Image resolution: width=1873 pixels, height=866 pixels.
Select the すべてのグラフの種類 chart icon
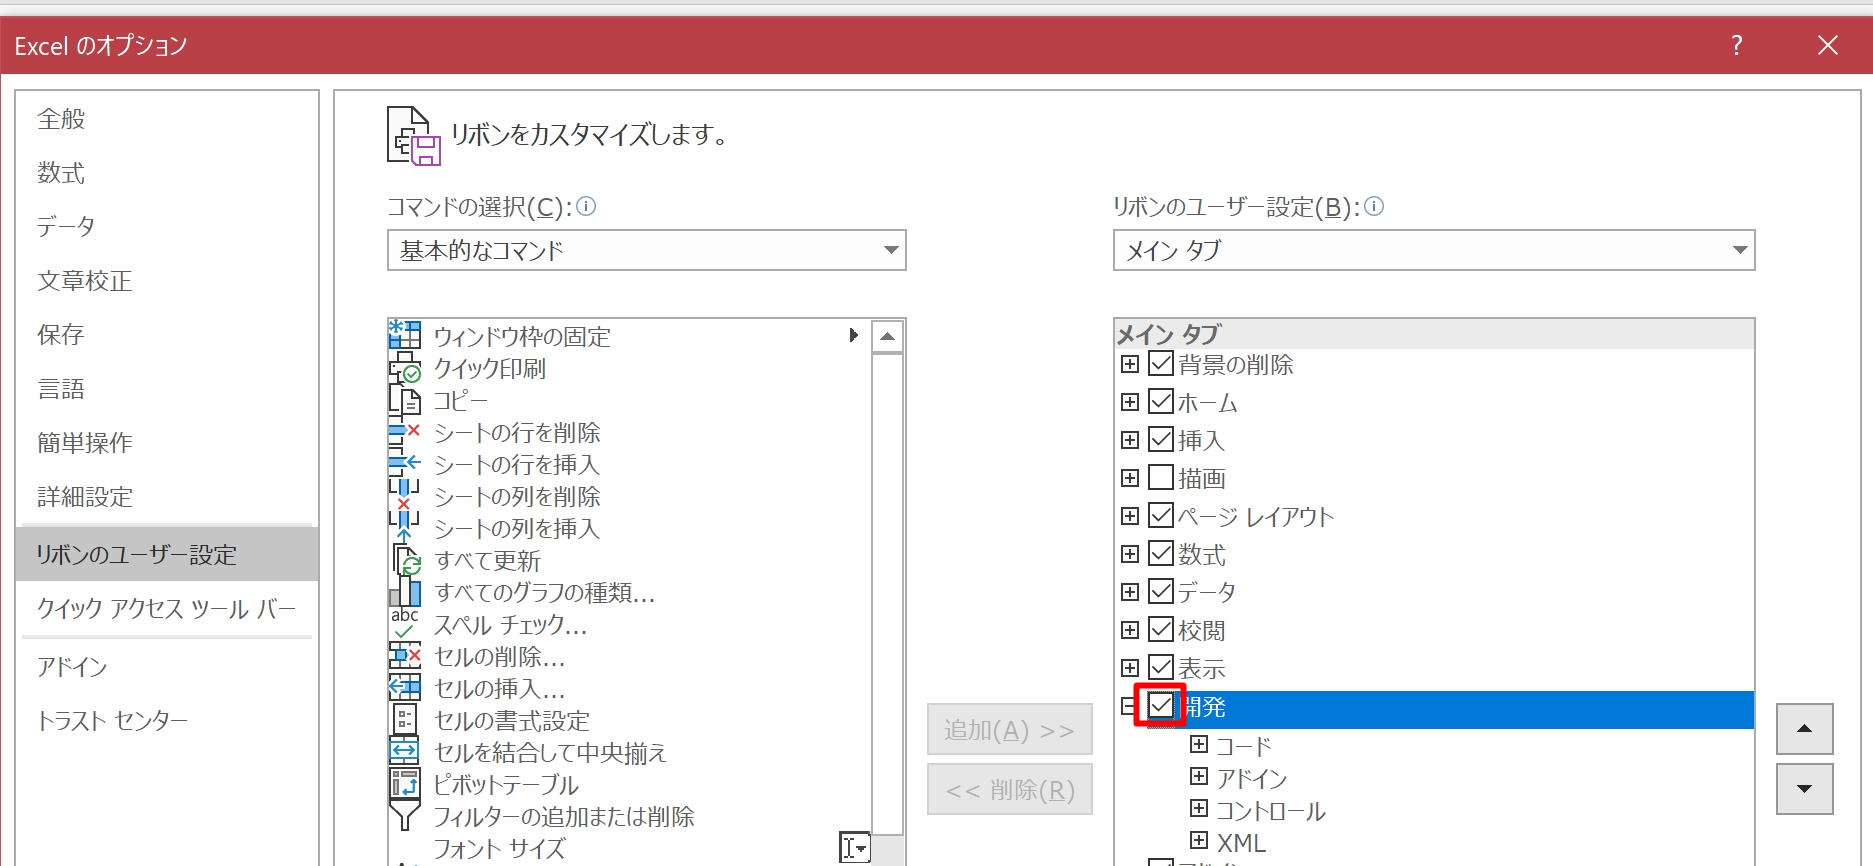click(404, 592)
